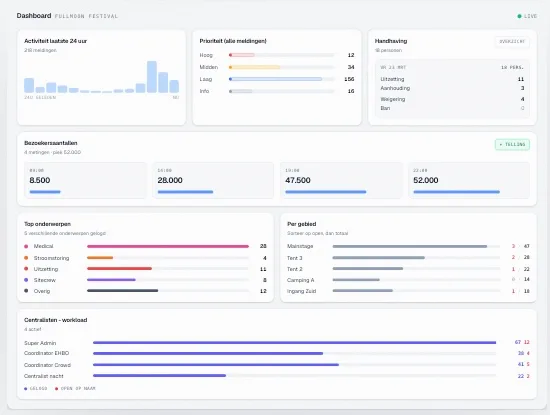Click the 28.000 visitor count card

[213, 180]
